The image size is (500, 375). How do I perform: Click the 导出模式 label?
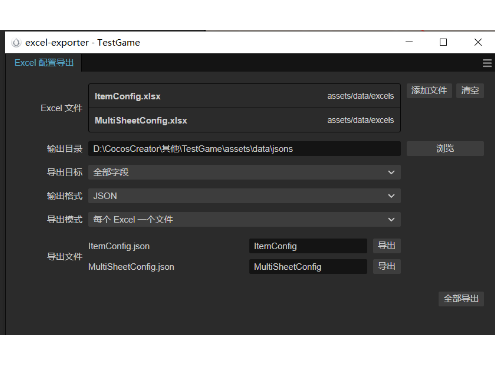64,219
